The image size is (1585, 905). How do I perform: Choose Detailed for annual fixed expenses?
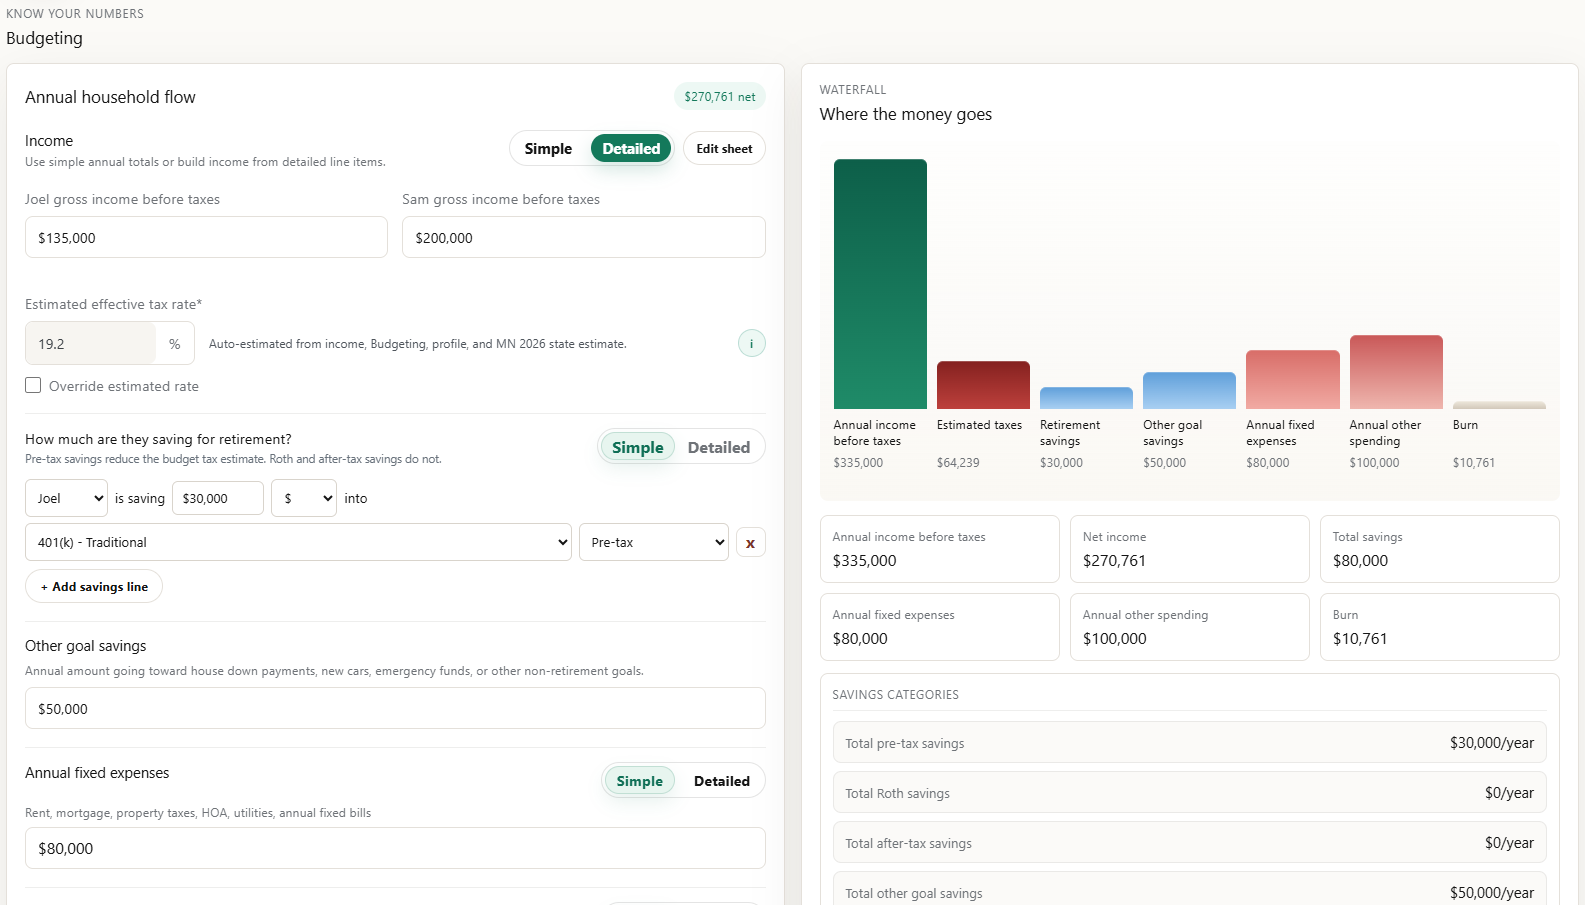[x=722, y=781]
